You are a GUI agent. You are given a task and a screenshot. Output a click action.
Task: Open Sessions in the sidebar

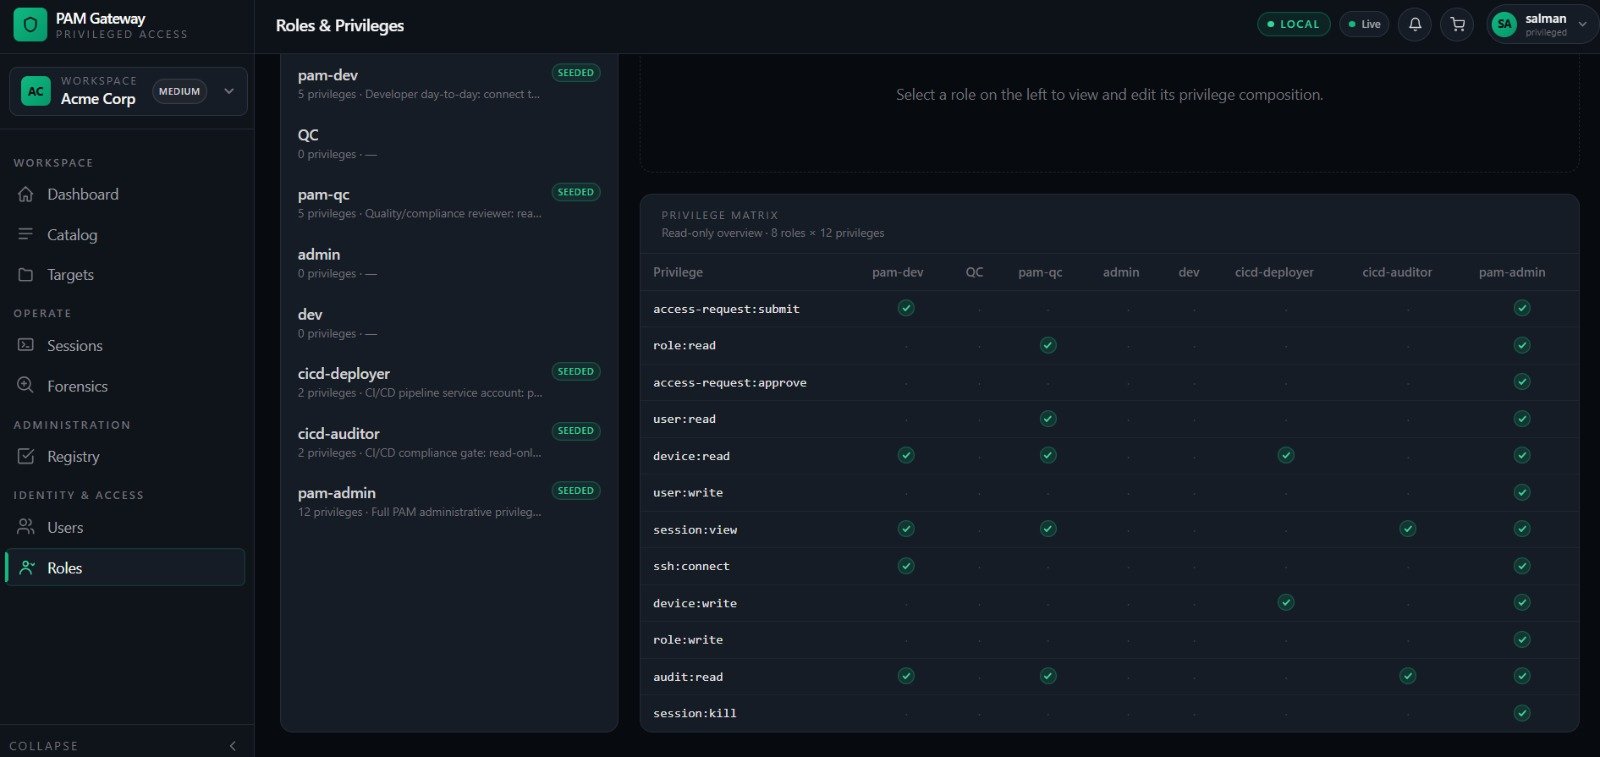click(x=125, y=345)
